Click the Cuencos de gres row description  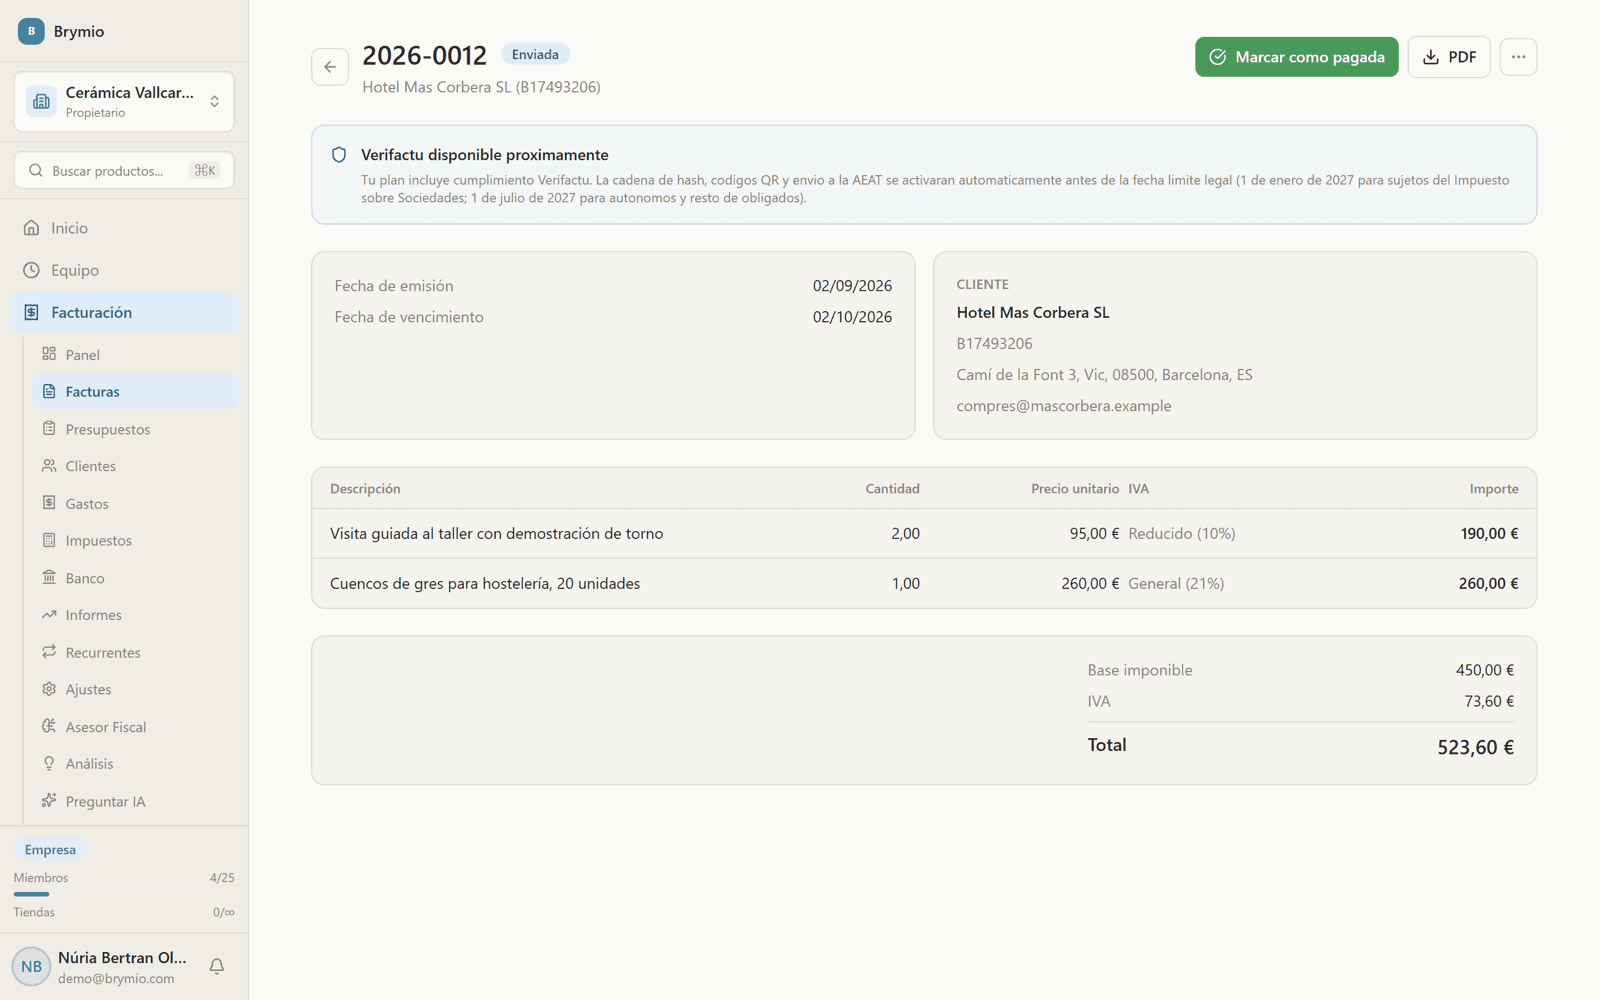click(x=485, y=583)
